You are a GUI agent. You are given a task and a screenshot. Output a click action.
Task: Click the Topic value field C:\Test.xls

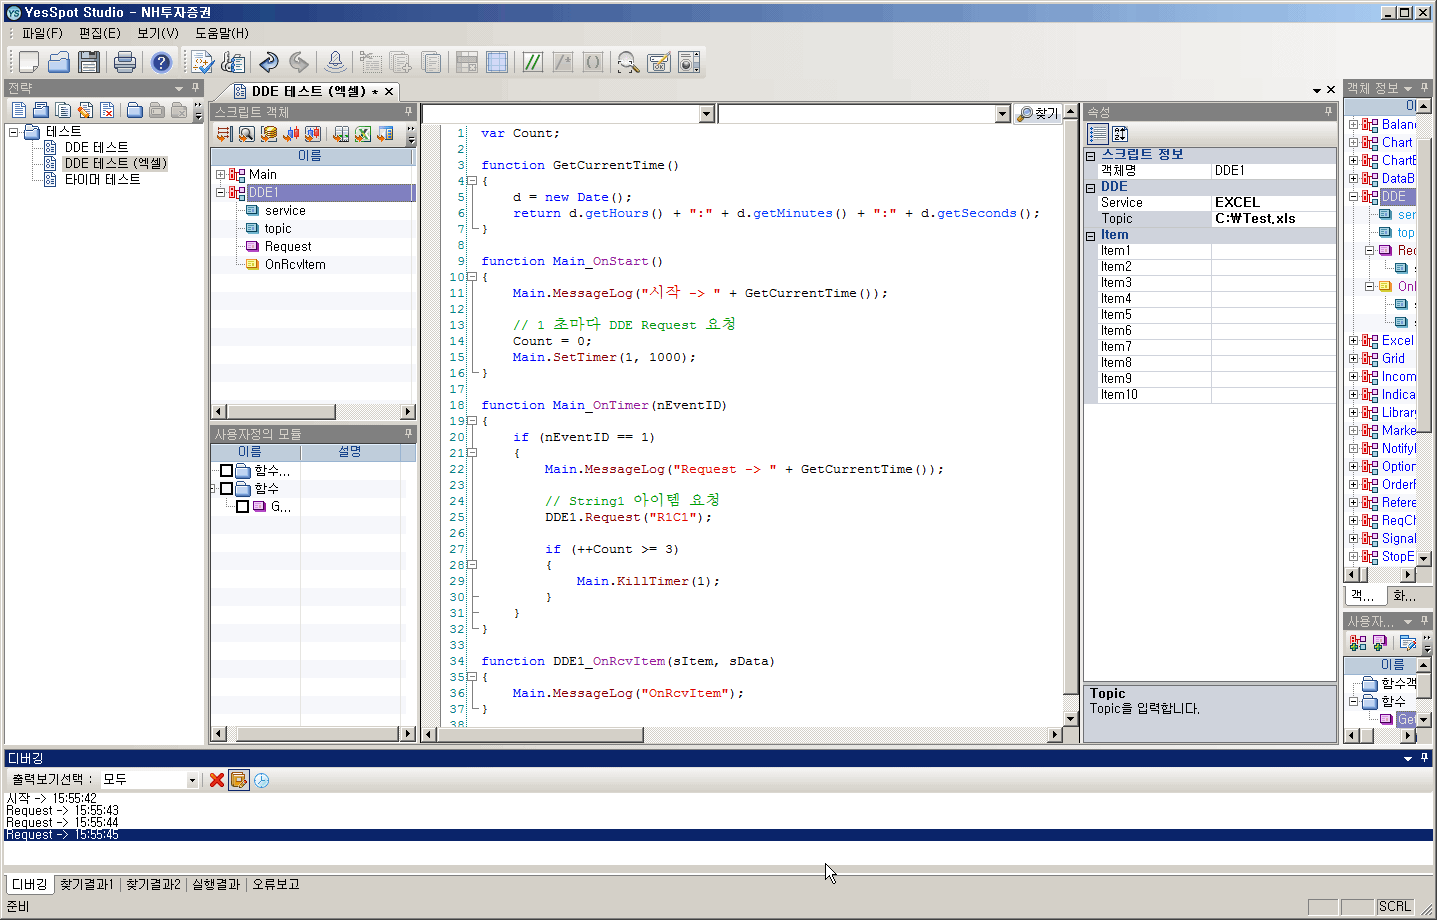point(1272,219)
